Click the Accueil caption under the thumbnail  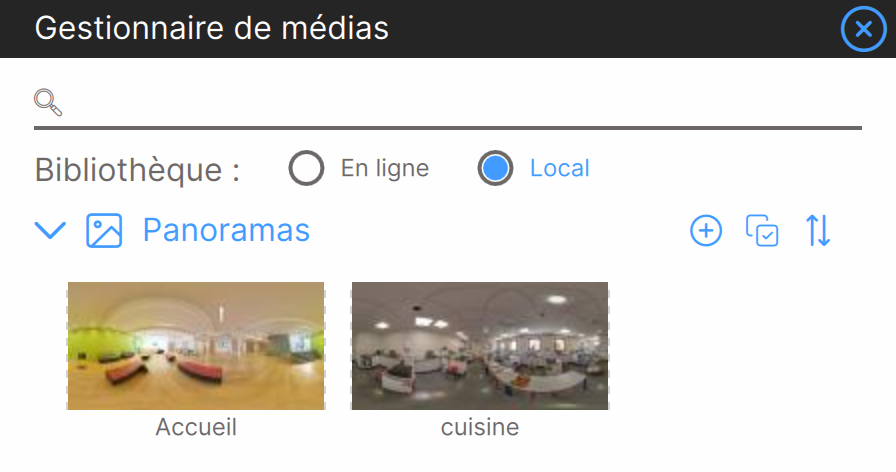[196, 427]
